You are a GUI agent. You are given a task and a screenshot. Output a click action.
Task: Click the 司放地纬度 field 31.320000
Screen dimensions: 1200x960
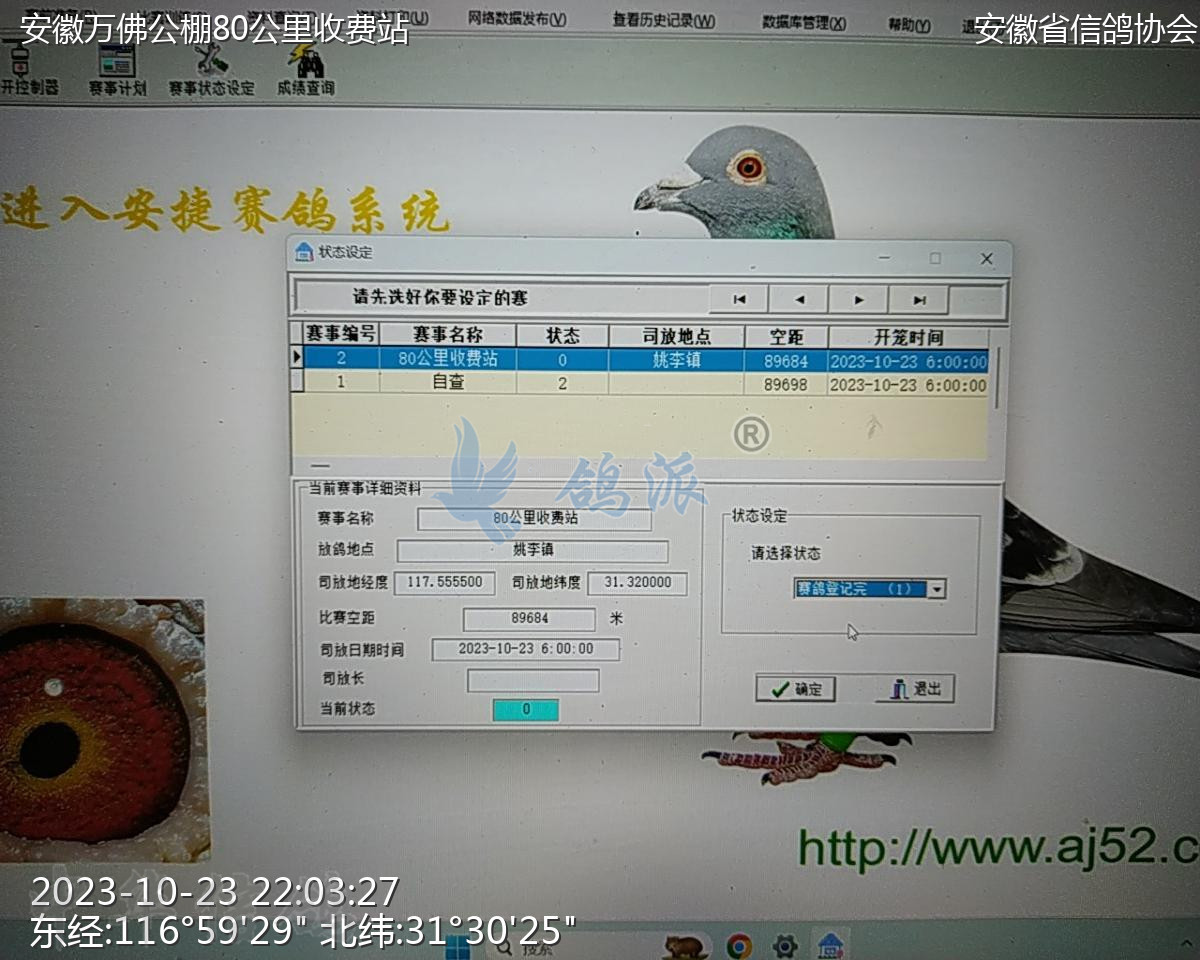[638, 583]
